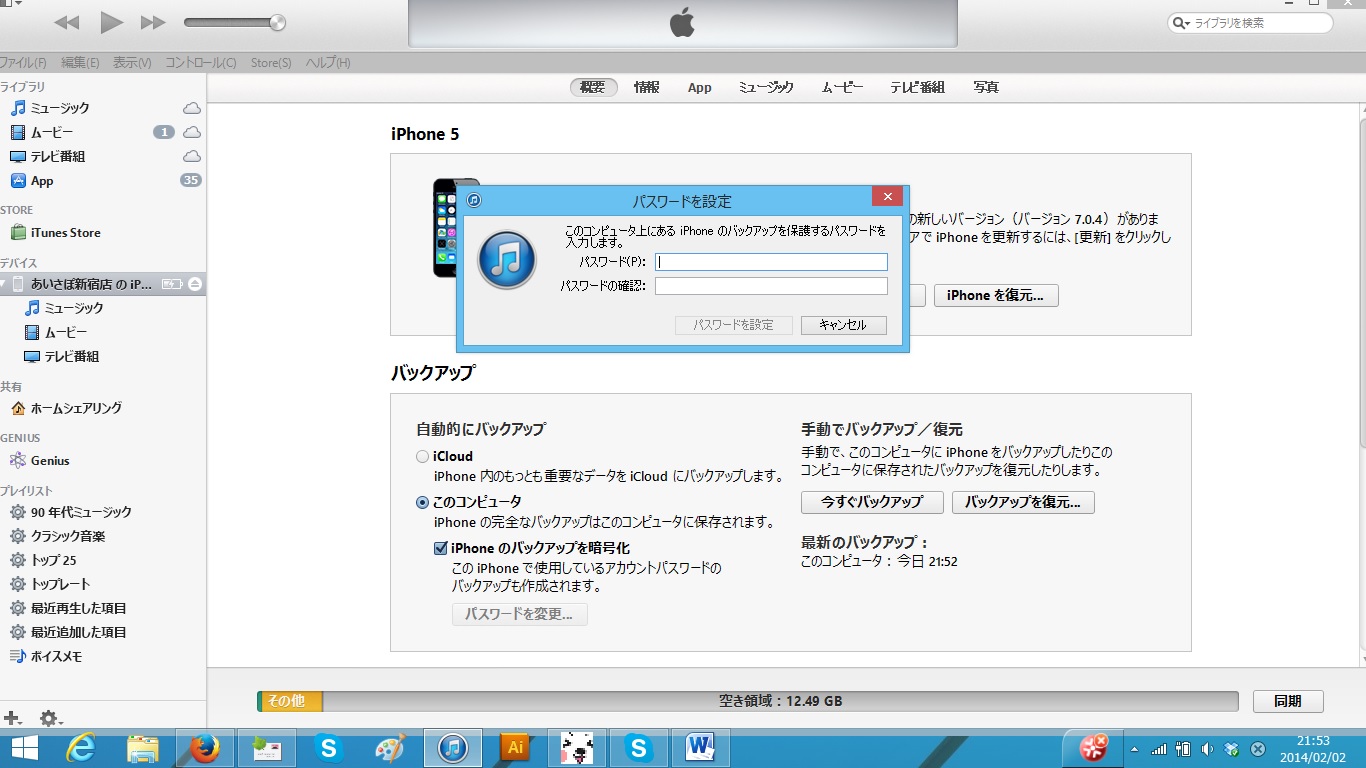Open the search options magnifier dropdown
Screen dimensions: 1366x768
(x=1183, y=23)
